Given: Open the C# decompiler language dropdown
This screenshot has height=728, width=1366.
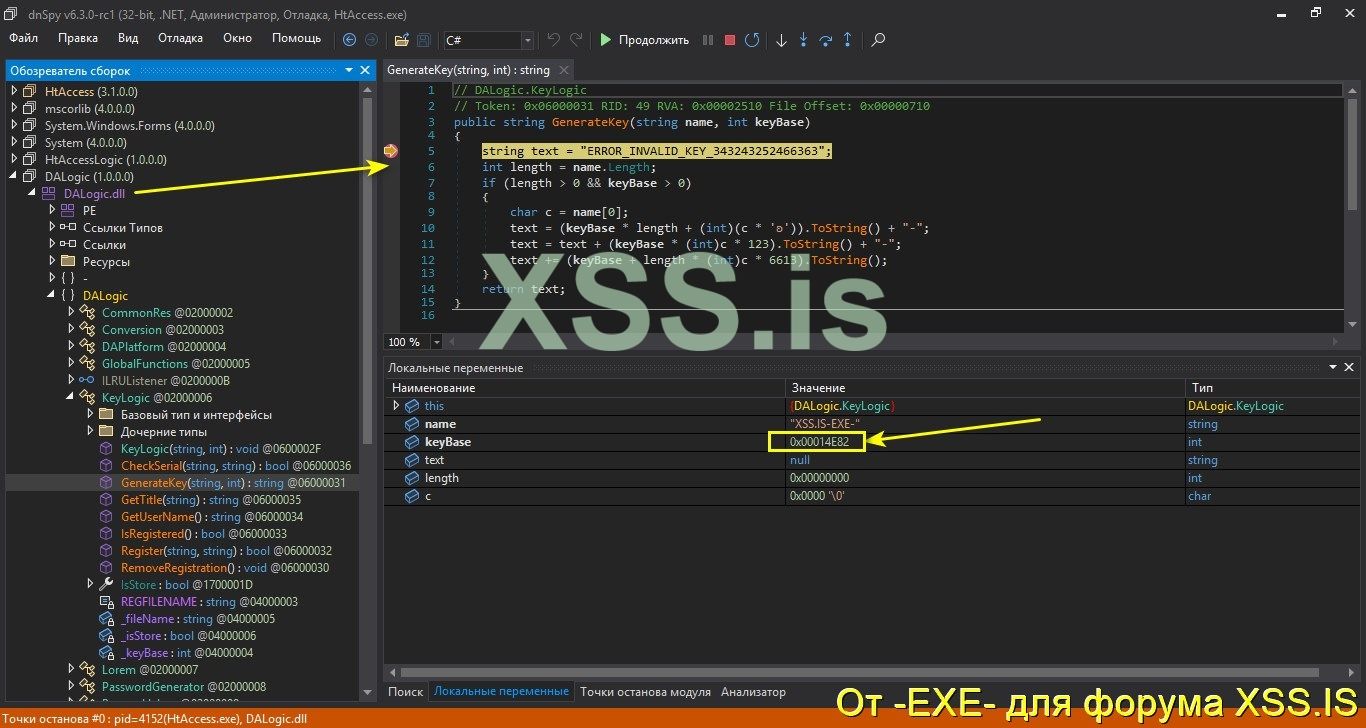Looking at the screenshot, I should [529, 40].
